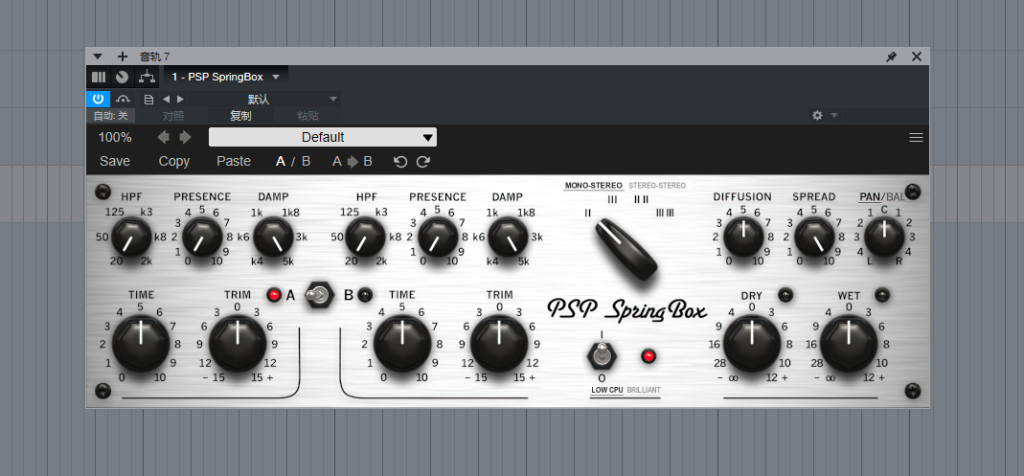Select setup A

280,161
